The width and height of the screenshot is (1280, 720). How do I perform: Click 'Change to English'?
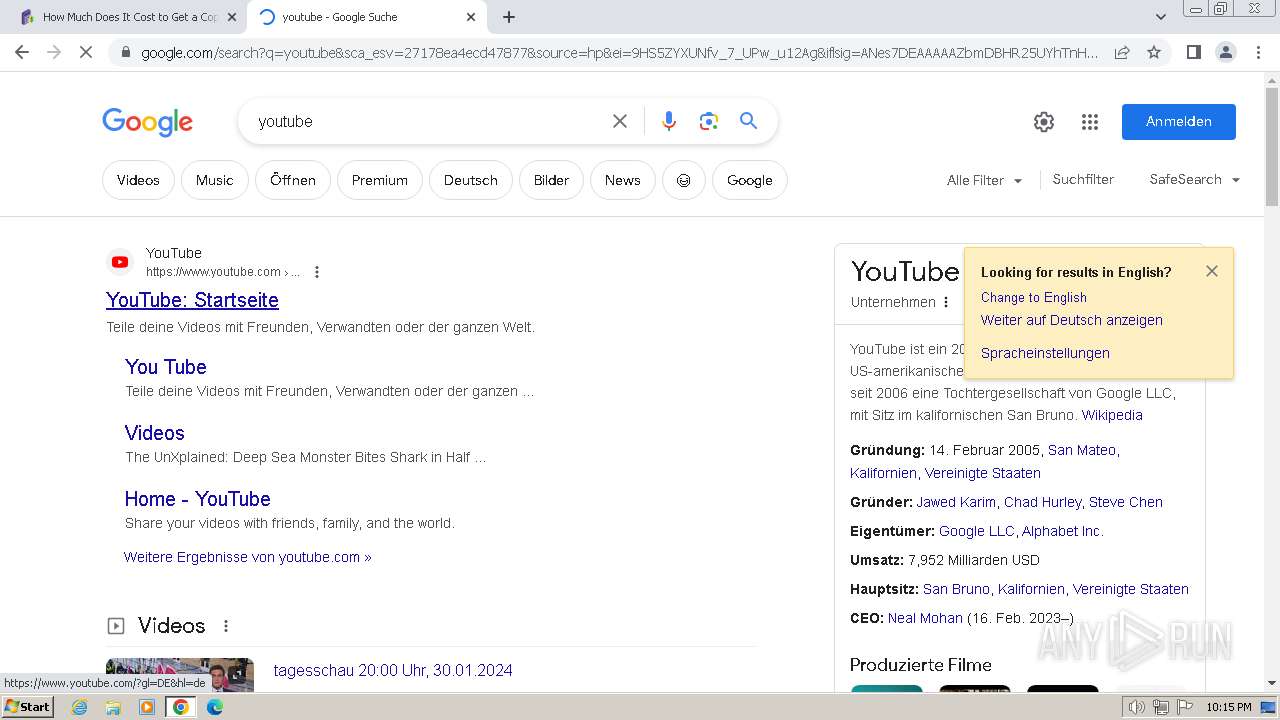(x=1034, y=297)
